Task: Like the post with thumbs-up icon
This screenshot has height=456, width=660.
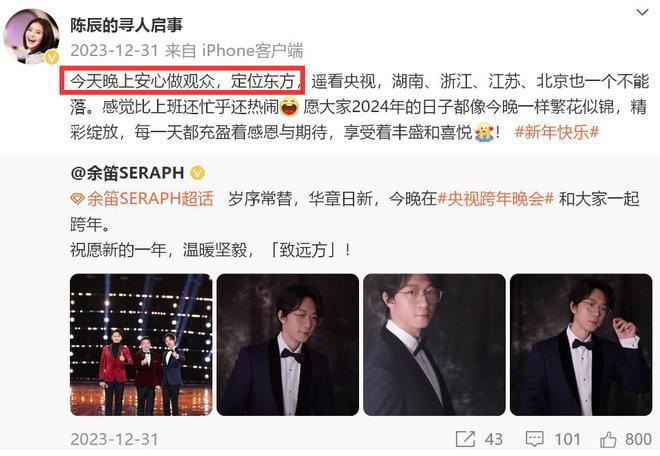Action: tap(608, 440)
